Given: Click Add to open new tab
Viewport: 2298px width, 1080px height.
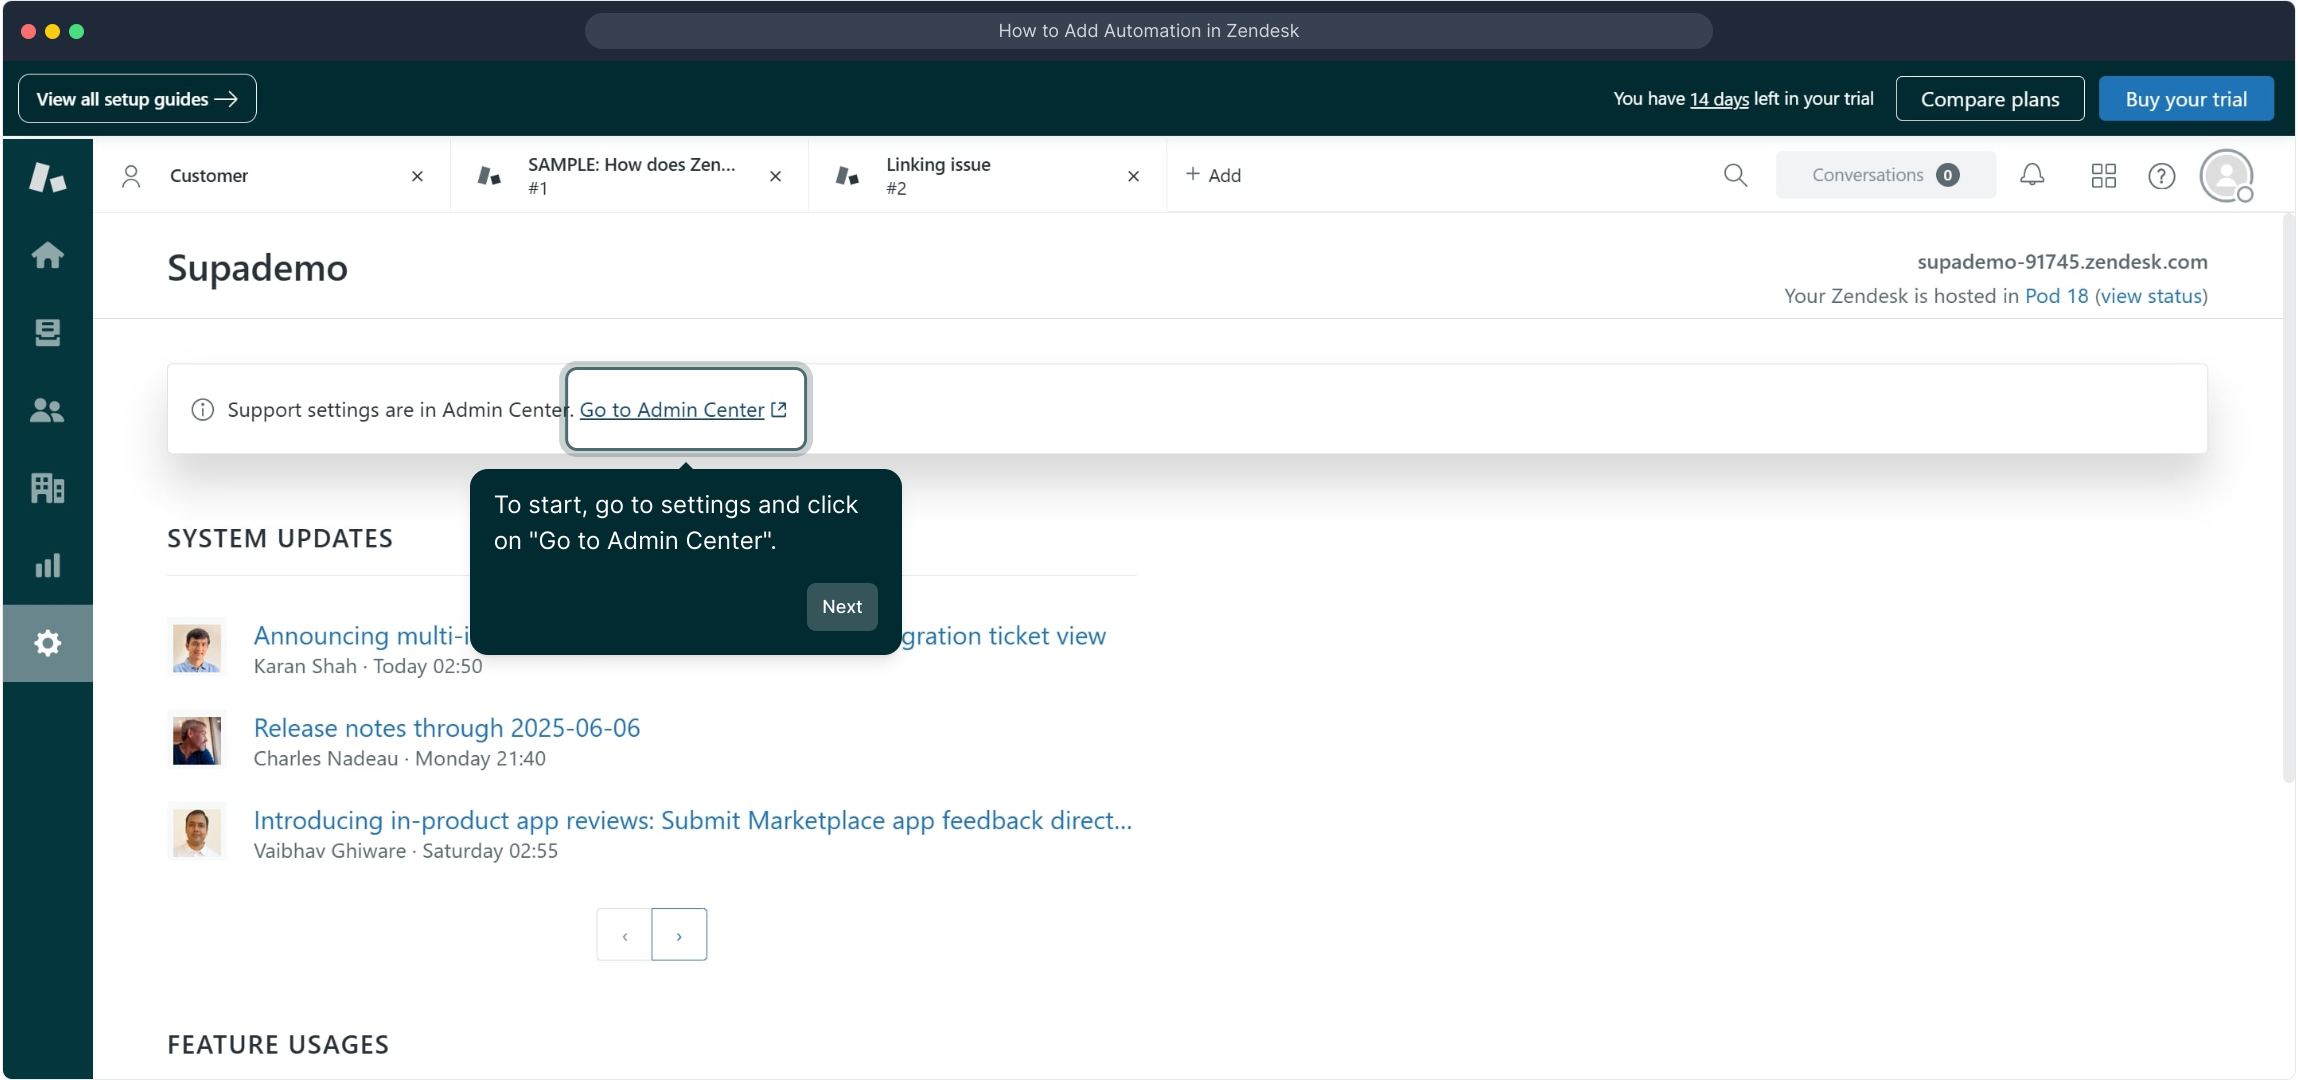Looking at the screenshot, I should click(1213, 175).
